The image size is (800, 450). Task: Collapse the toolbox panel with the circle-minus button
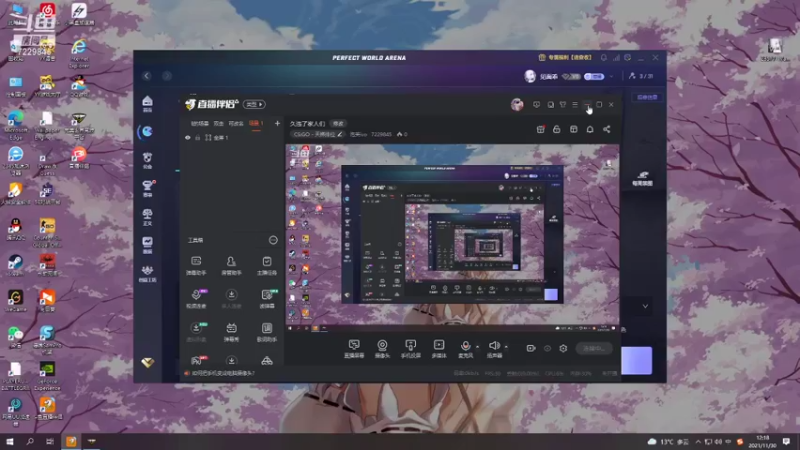tap(273, 240)
